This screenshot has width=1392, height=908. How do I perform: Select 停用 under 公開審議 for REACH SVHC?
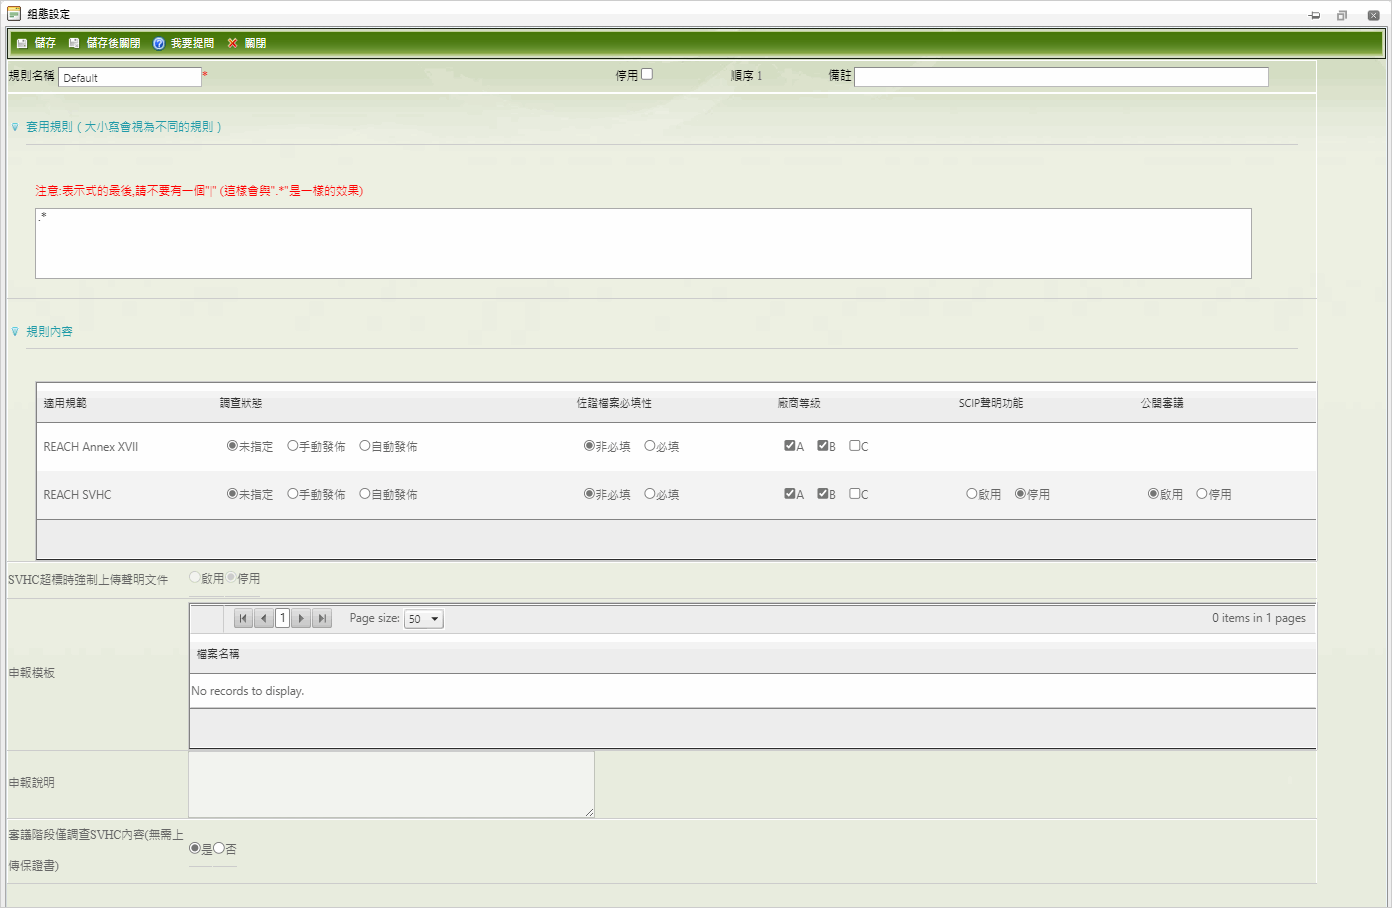(1202, 494)
